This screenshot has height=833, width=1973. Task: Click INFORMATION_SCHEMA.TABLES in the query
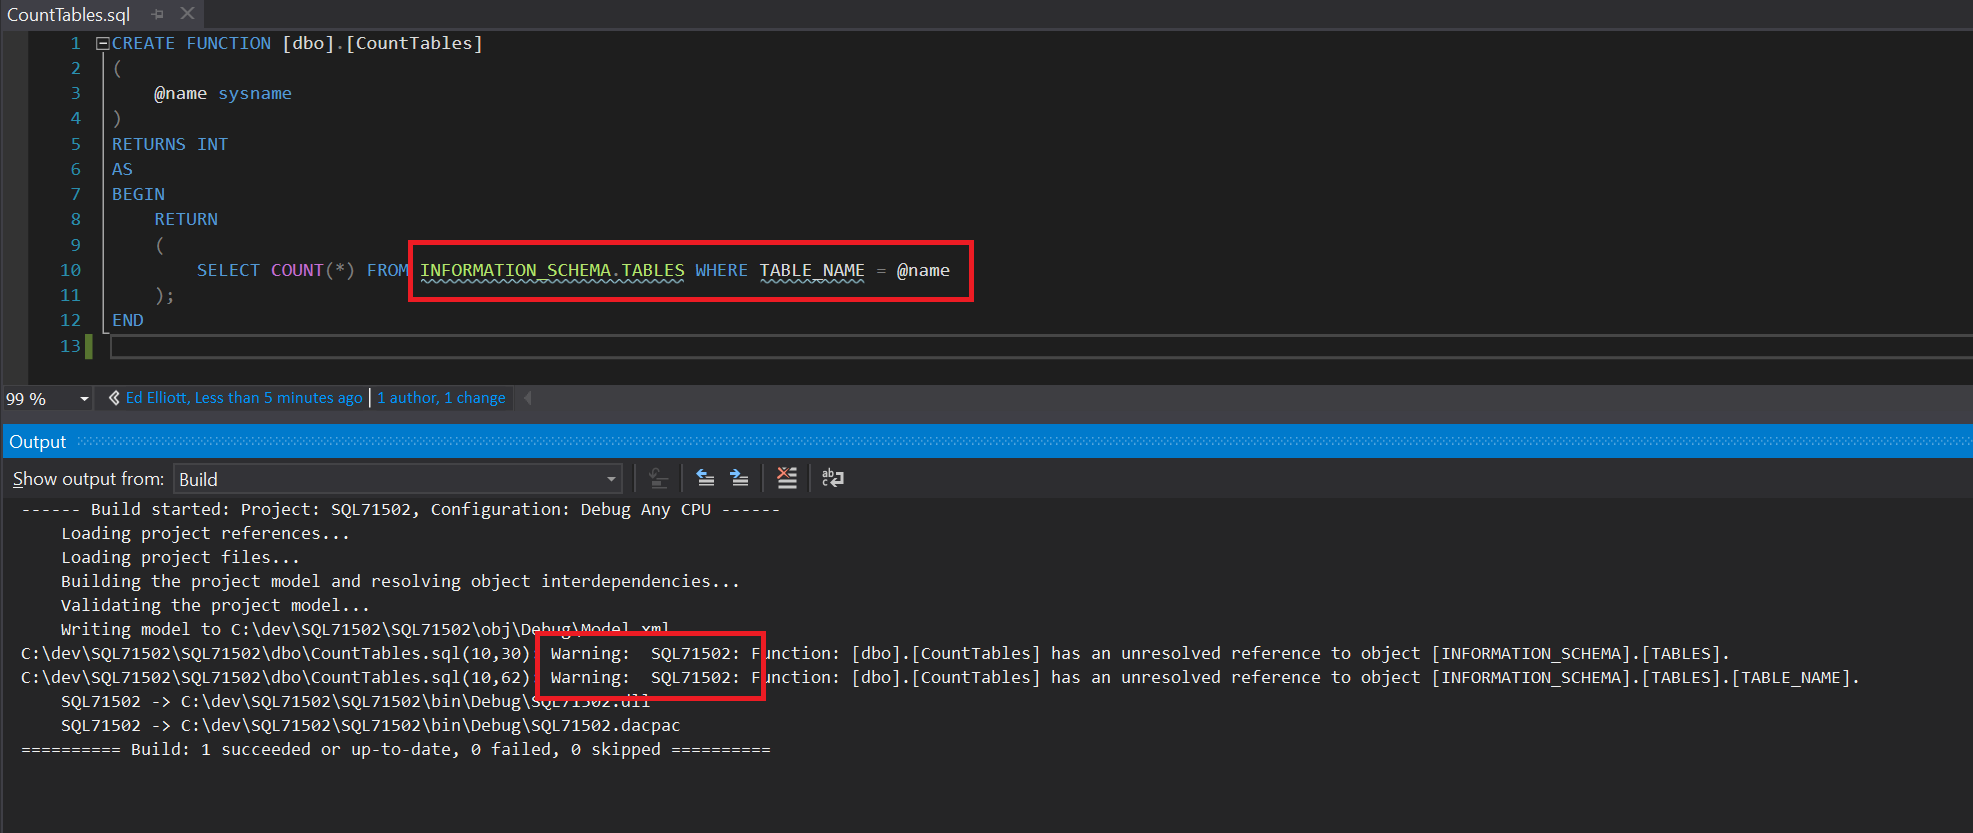(x=552, y=271)
